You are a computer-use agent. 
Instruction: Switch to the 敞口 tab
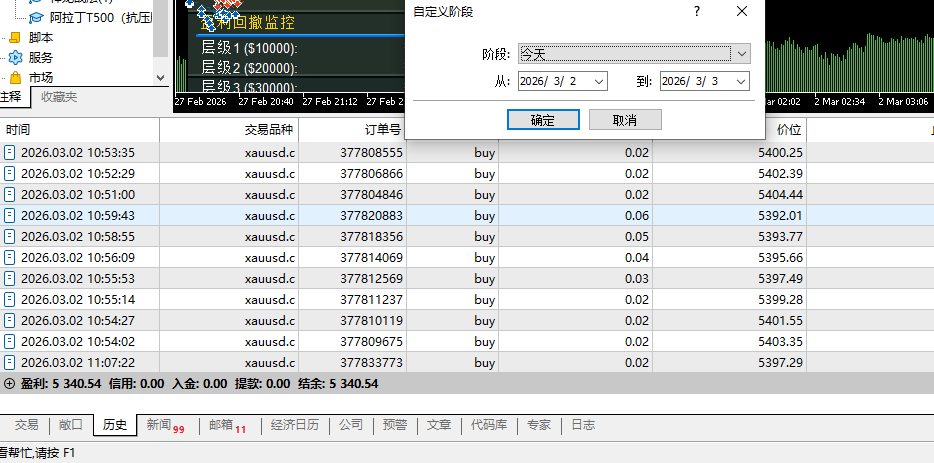[x=71, y=425]
